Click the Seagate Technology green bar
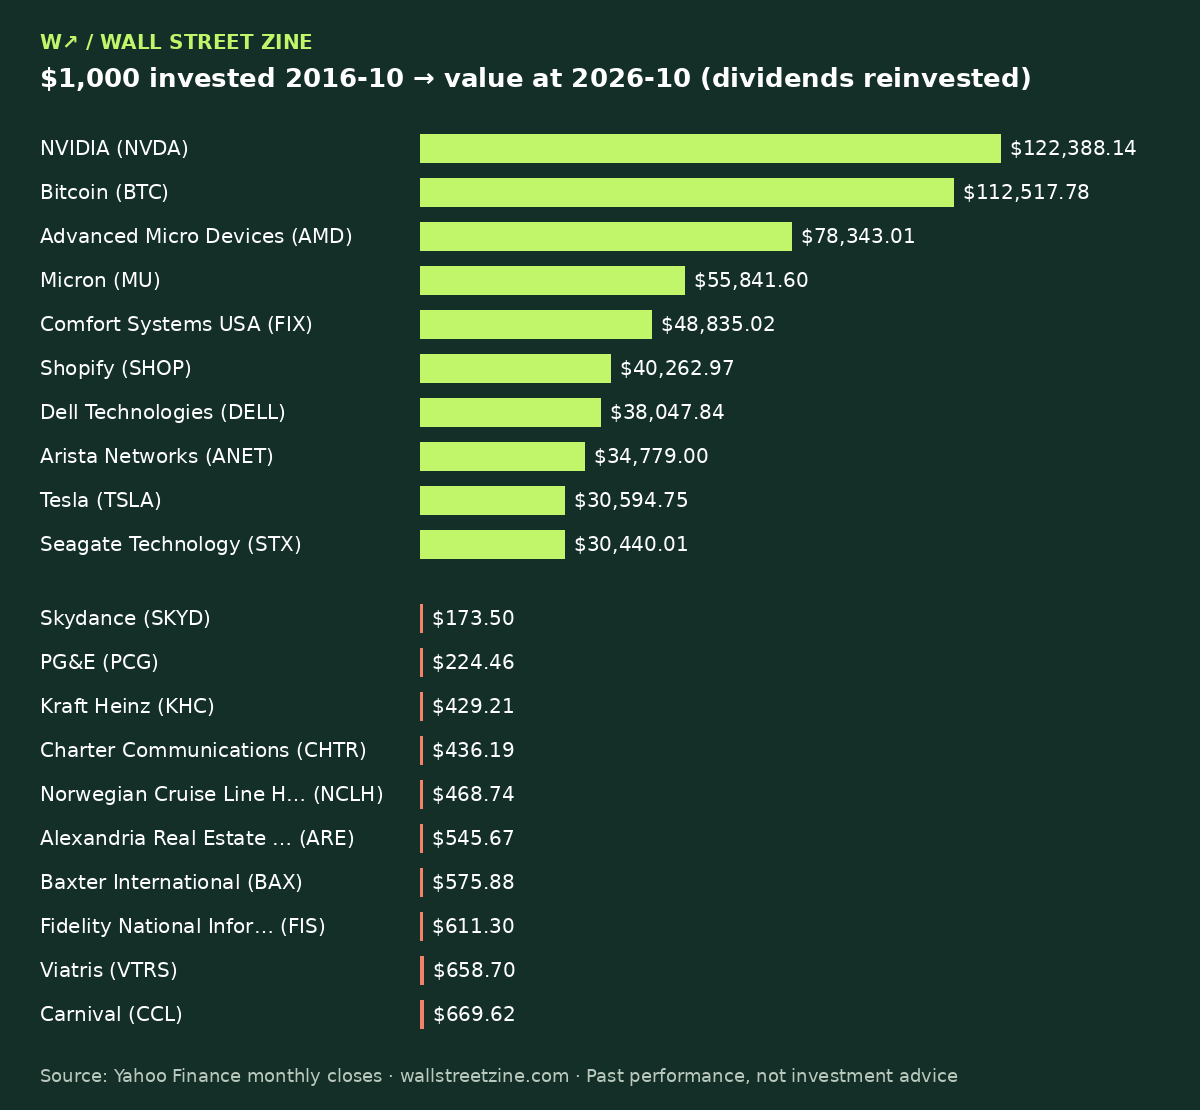 [x=492, y=545]
